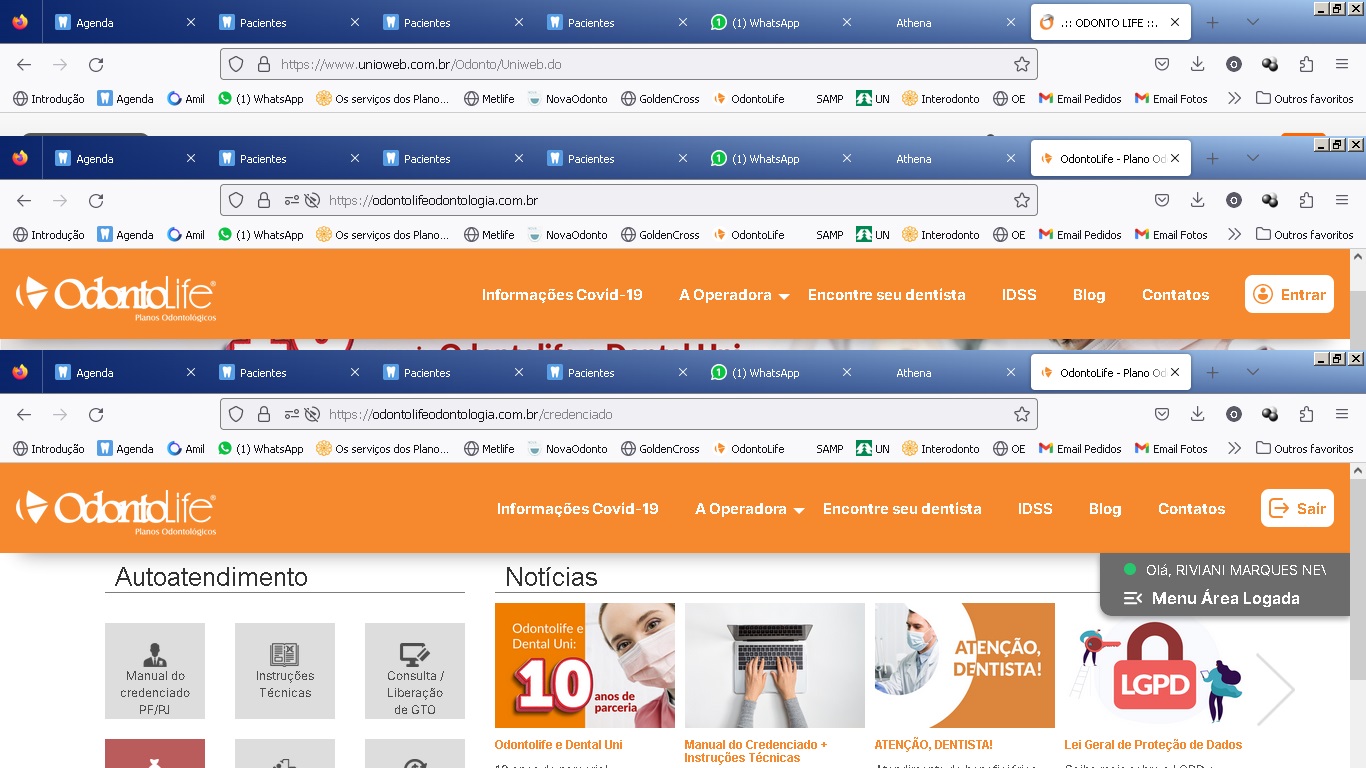Click the site lock icon in credenciado window
This screenshot has width=1366, height=768.
pos(264,414)
